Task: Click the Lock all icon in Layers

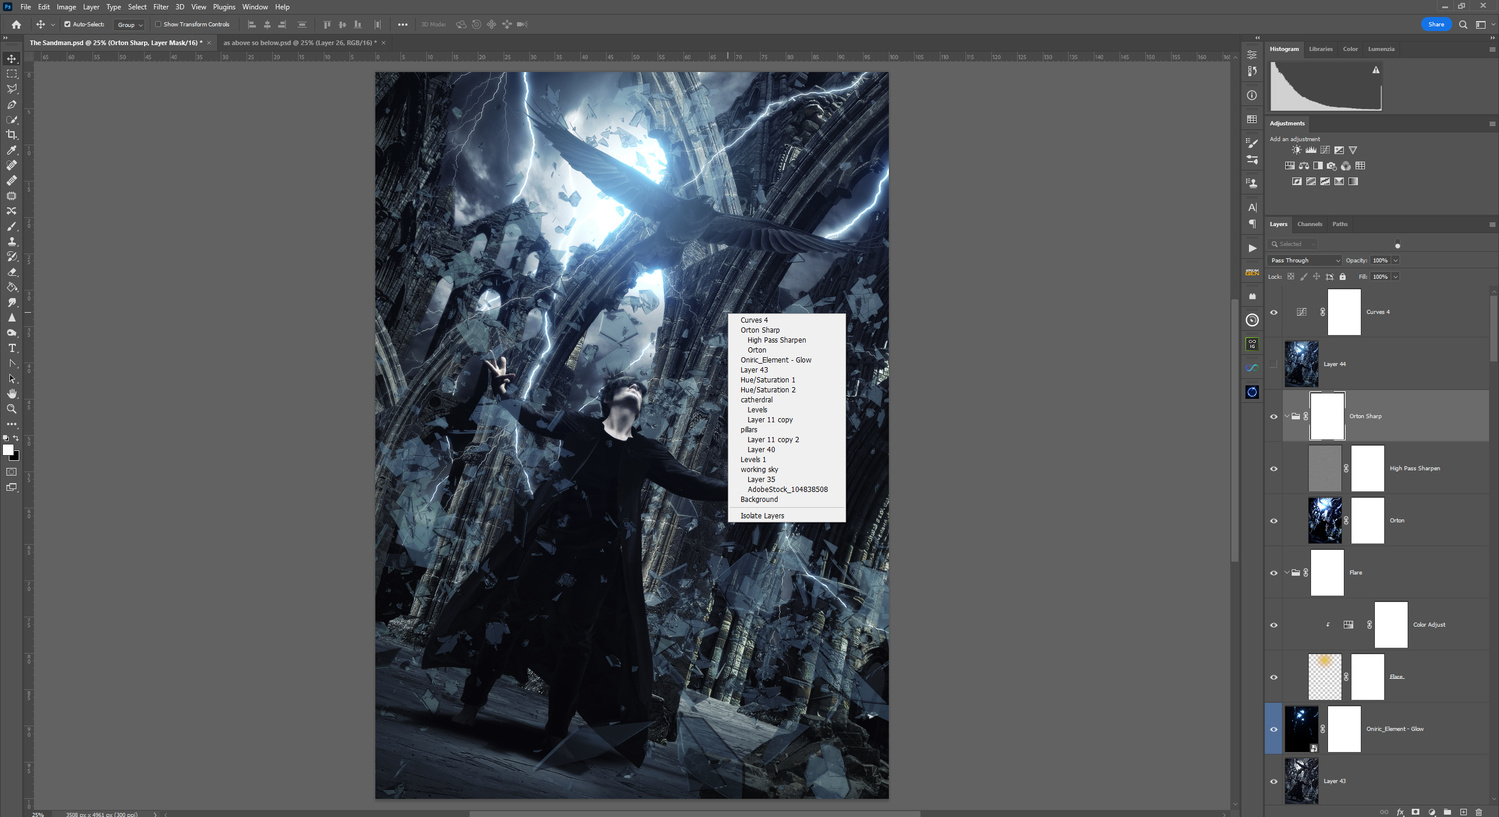Action: pyautogui.click(x=1343, y=277)
